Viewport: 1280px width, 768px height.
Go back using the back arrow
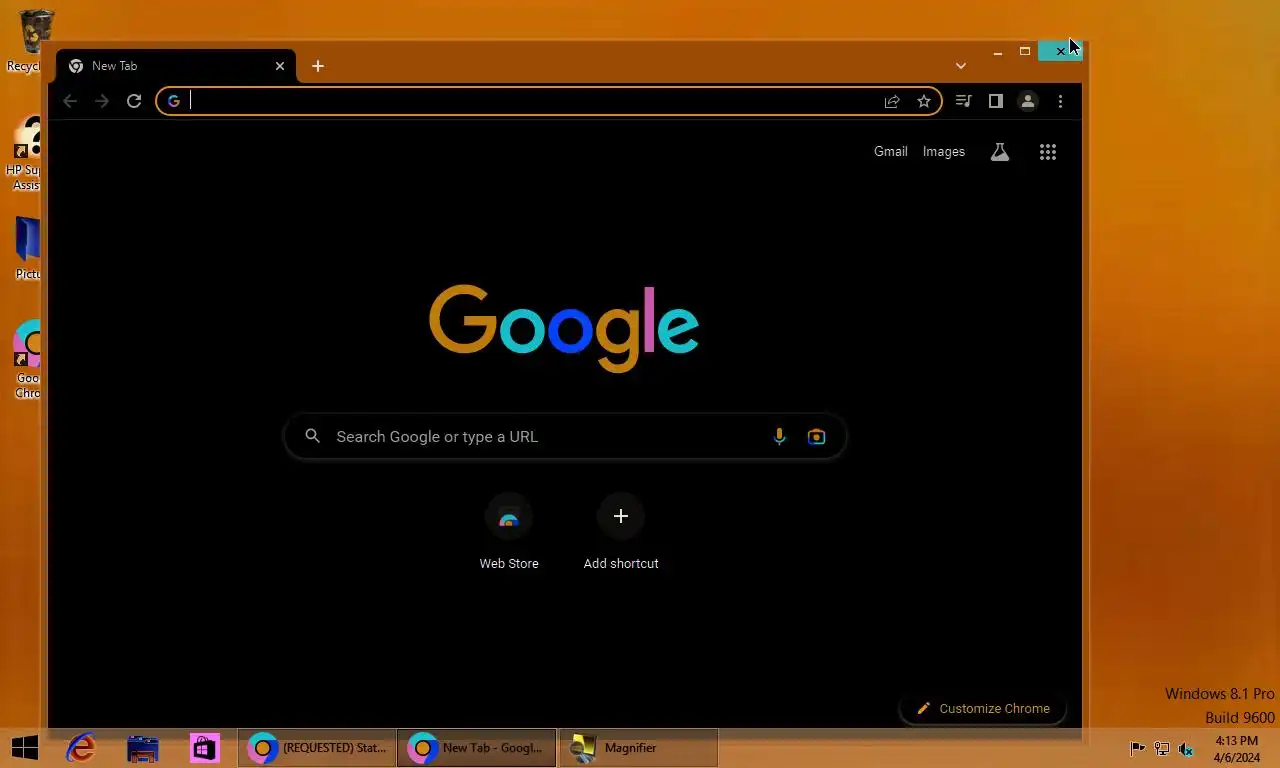pyautogui.click(x=70, y=101)
